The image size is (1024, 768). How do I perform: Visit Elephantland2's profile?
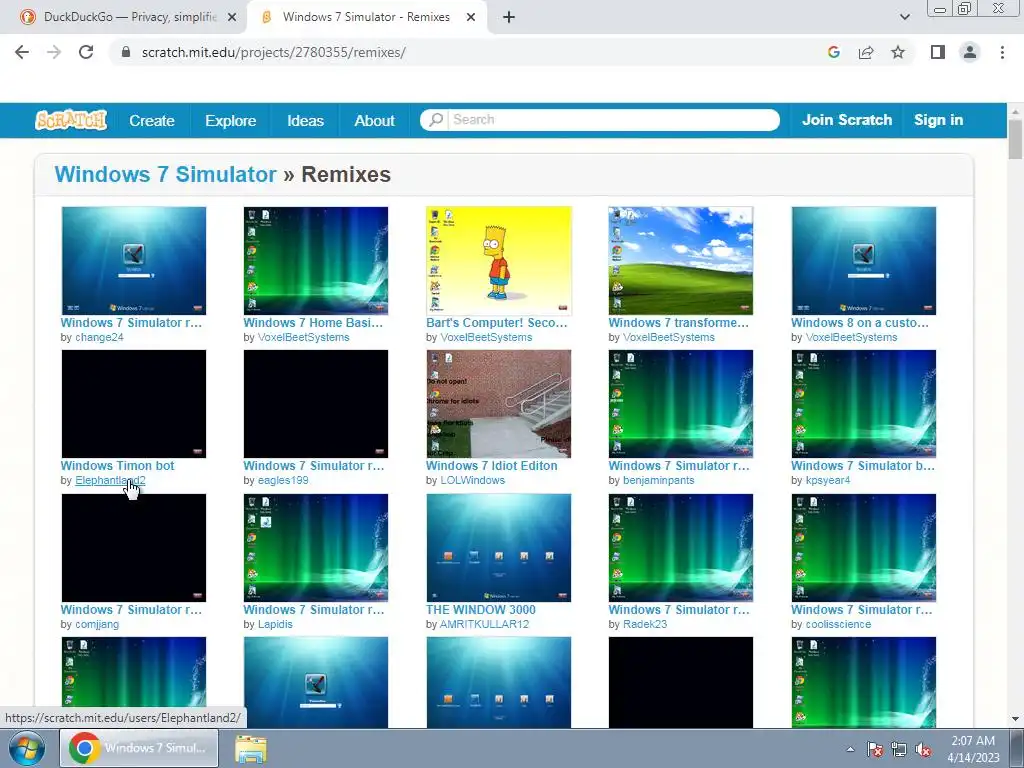[110, 481]
